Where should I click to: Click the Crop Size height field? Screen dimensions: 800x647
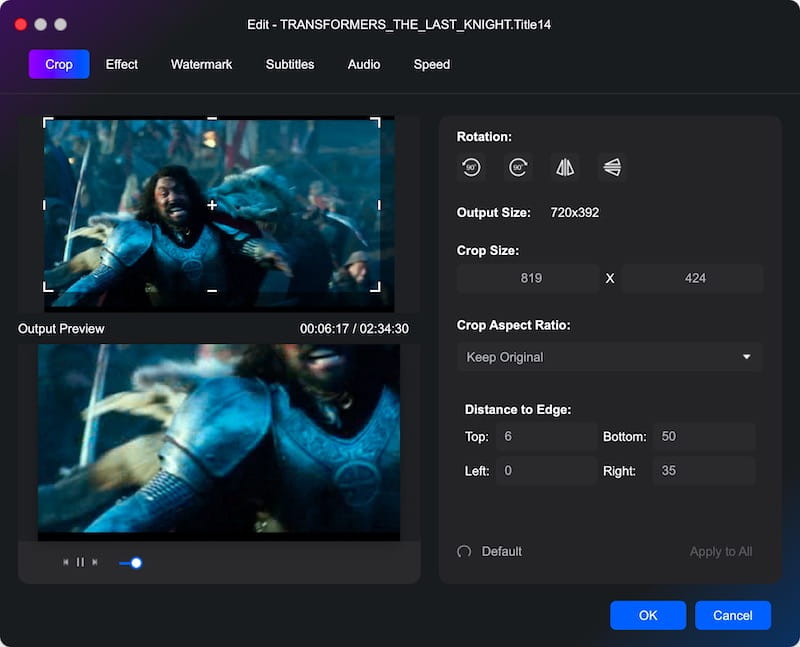click(x=692, y=278)
